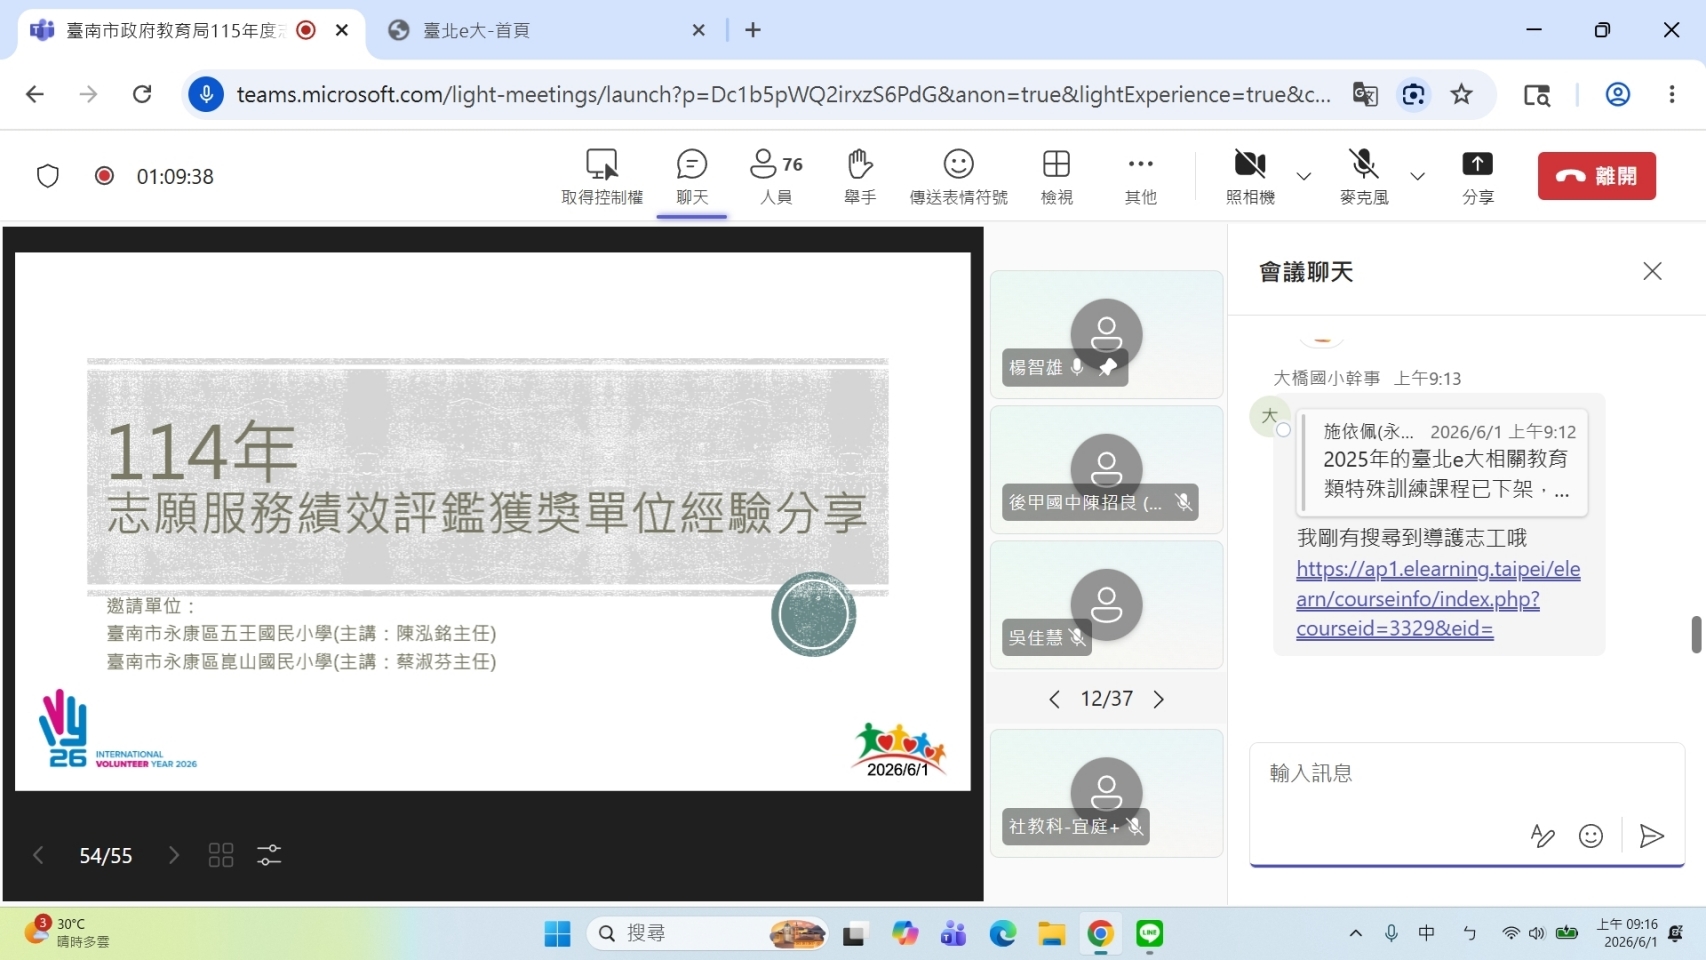Open slide grid view icon
The width and height of the screenshot is (1706, 960).
[x=221, y=855]
